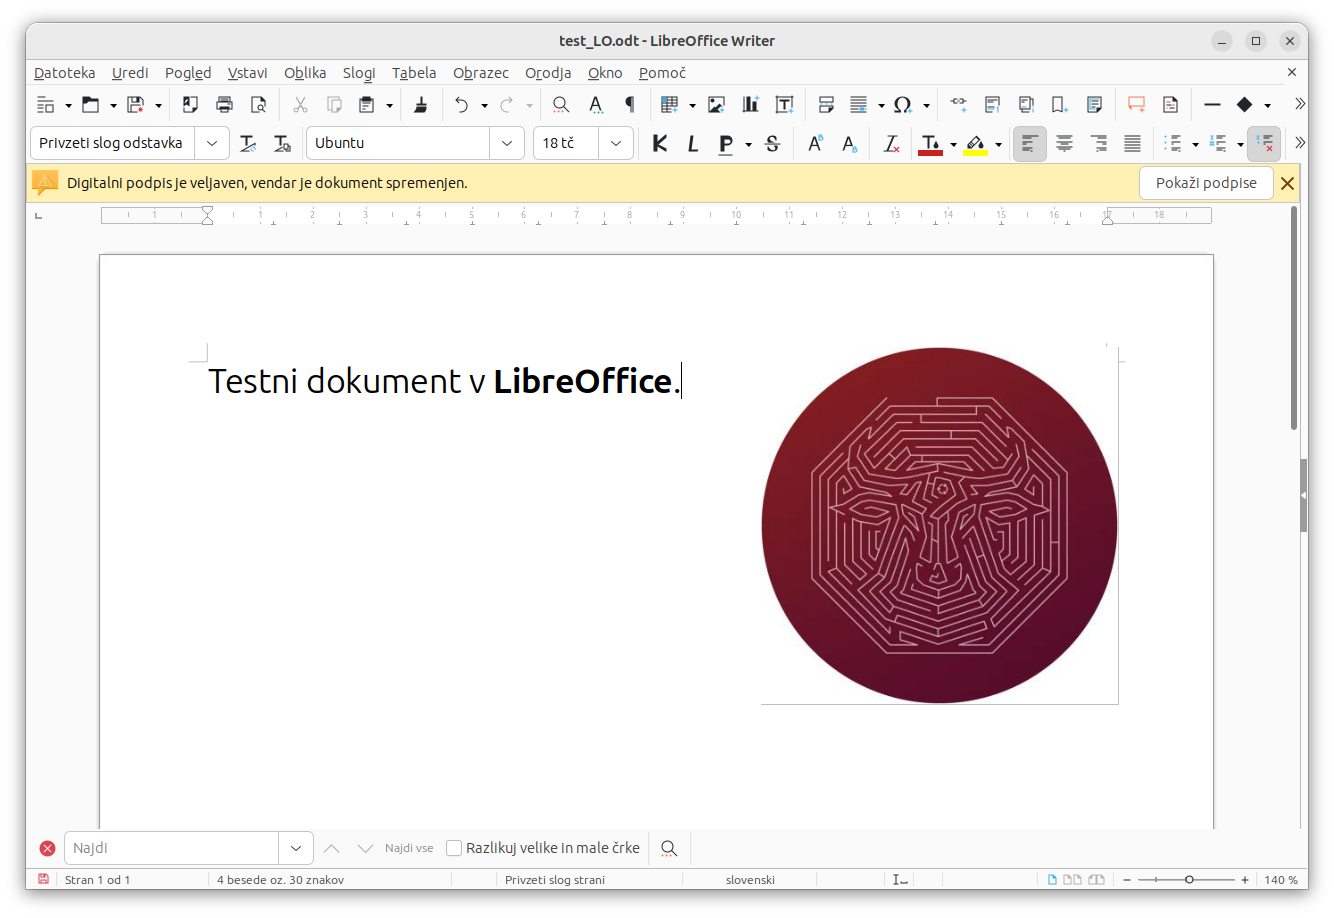
Task: Apply subscript formatting
Action: coord(849,144)
